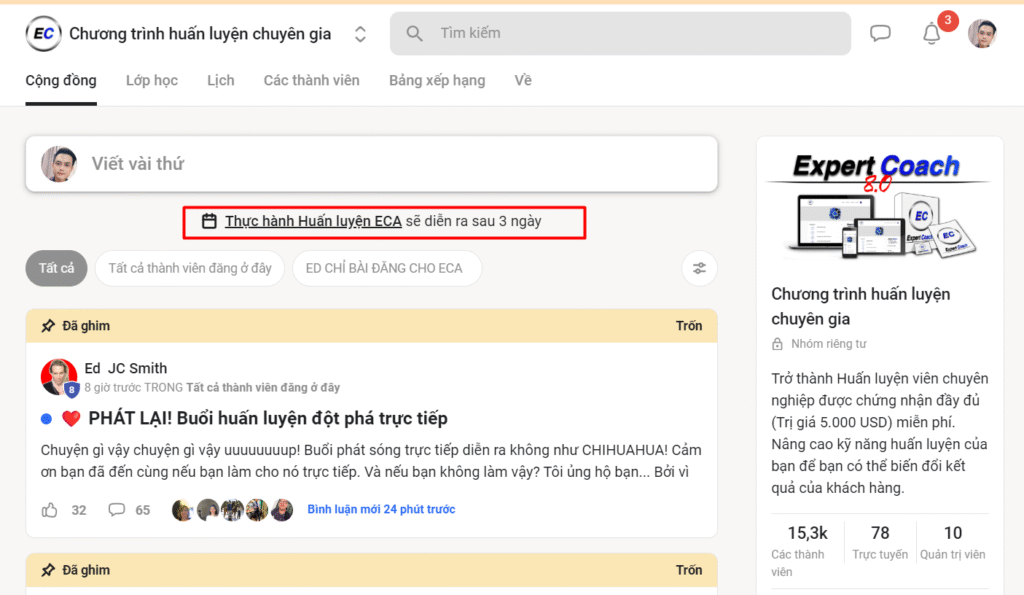Click the 15,3k Các thành viên count
This screenshot has width=1024, height=595.
(x=807, y=552)
